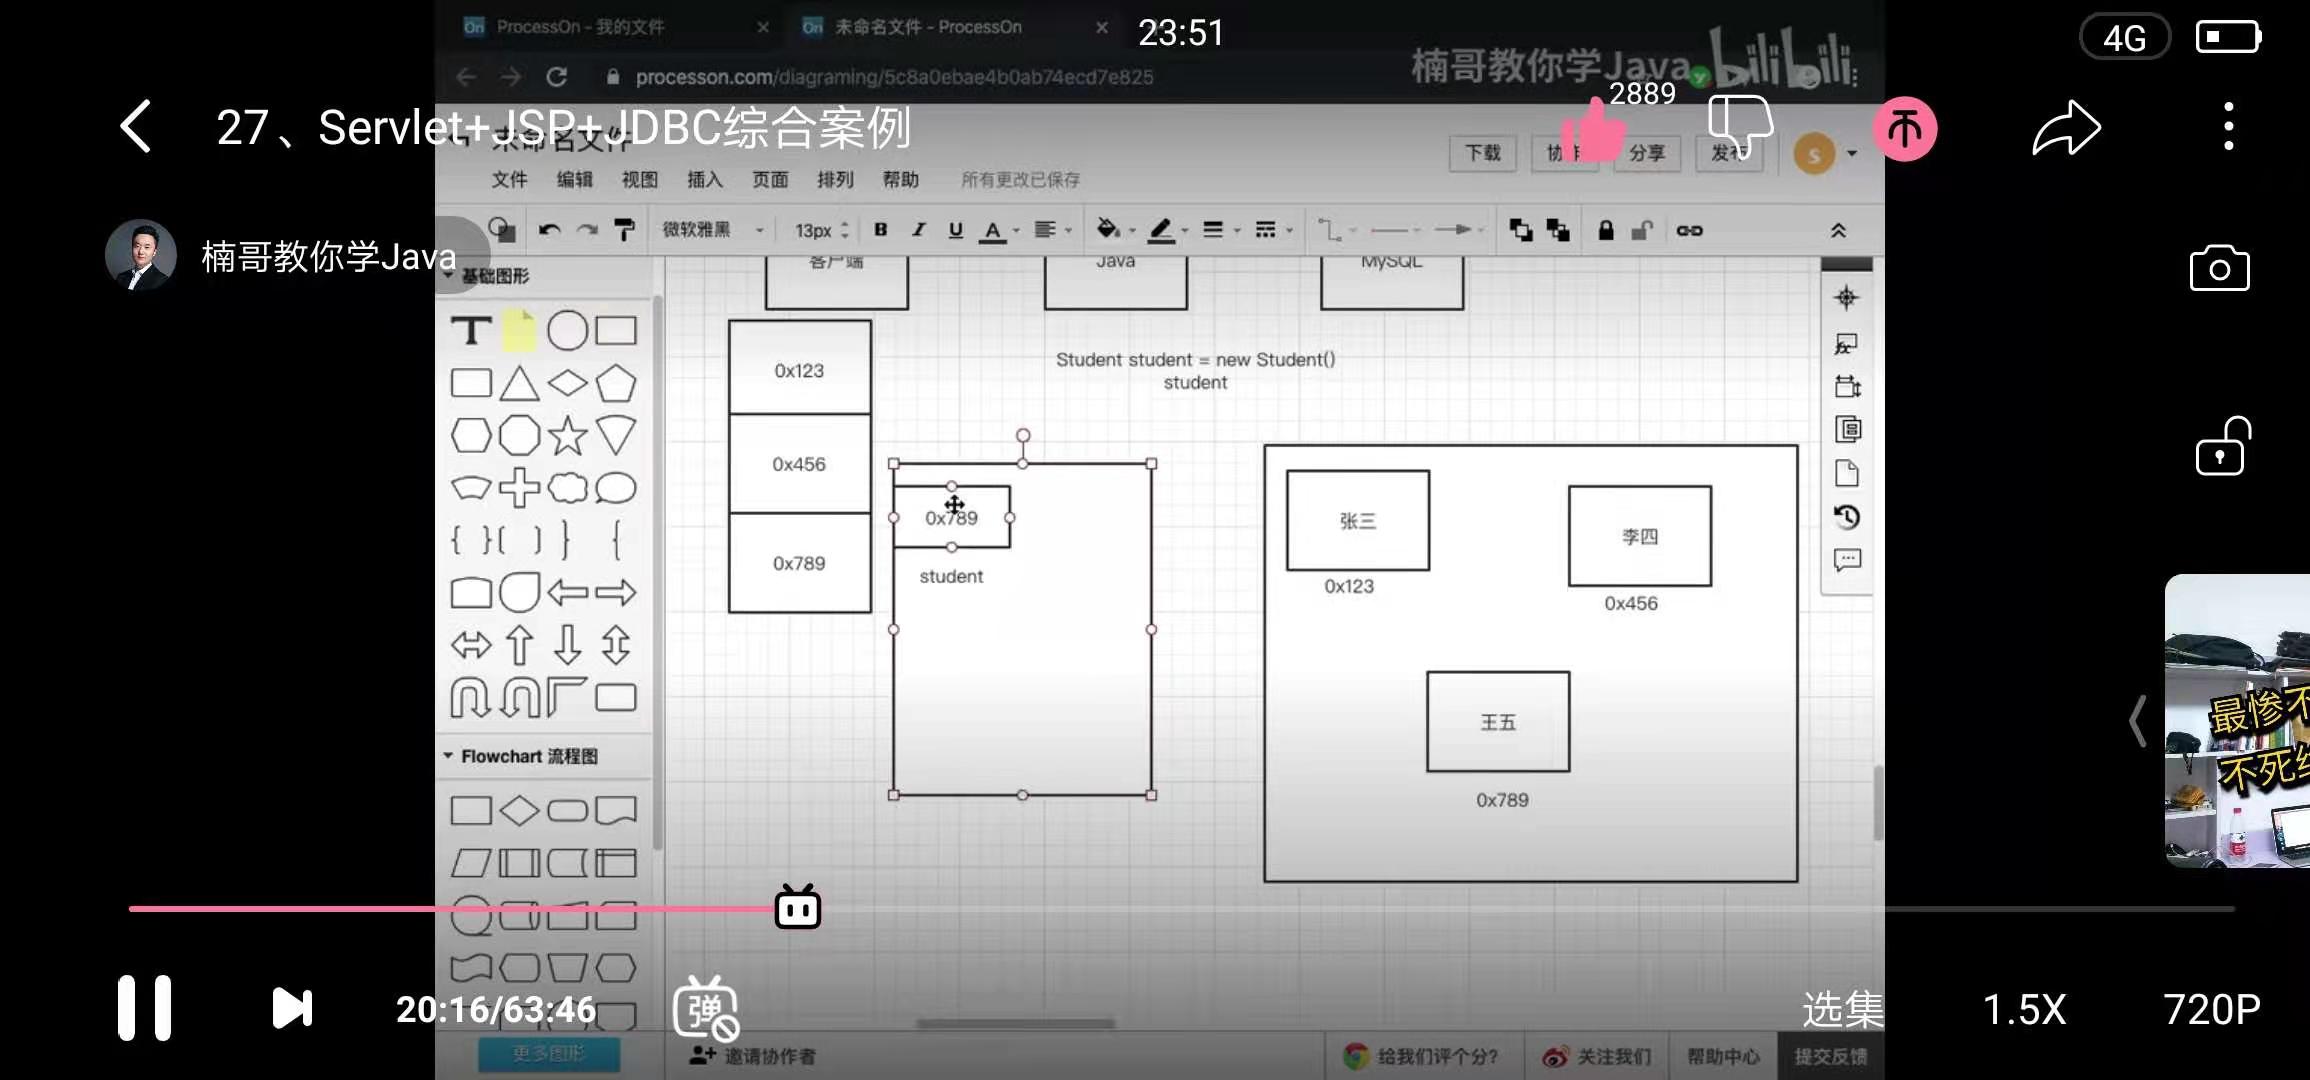
Task: Take a screenshot with camera icon
Action: click(2219, 268)
